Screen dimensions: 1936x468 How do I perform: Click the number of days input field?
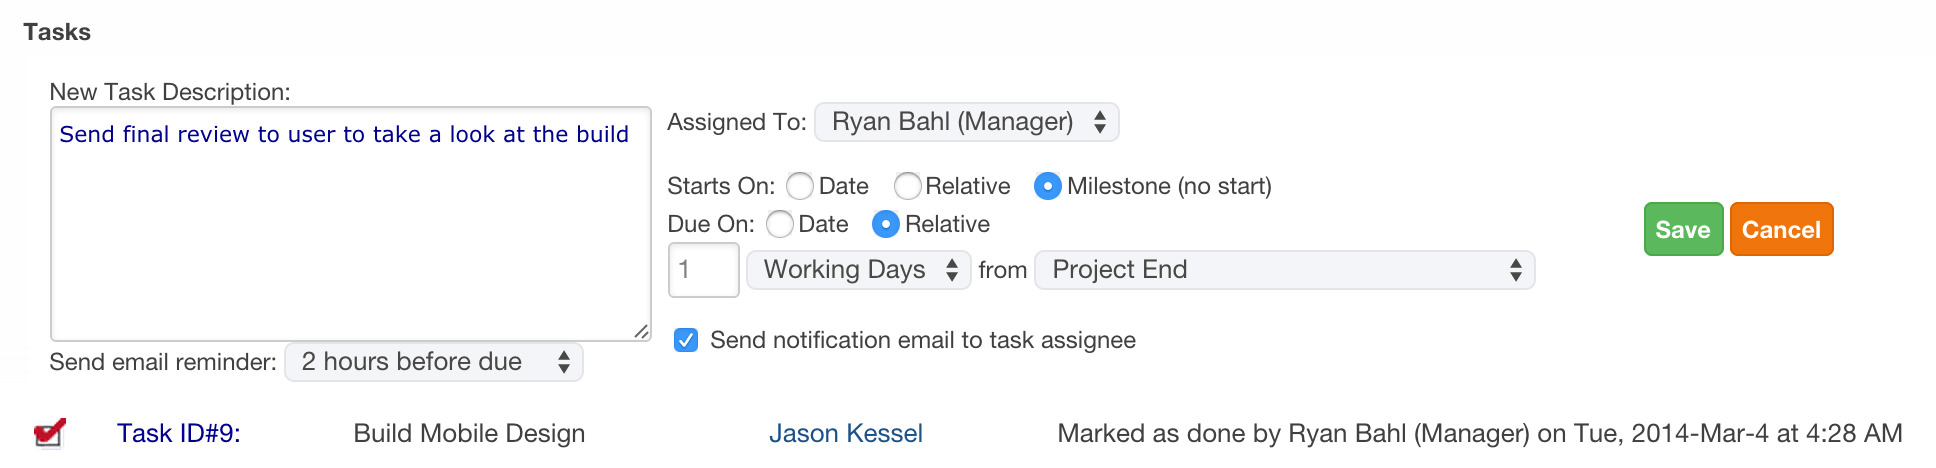click(704, 270)
